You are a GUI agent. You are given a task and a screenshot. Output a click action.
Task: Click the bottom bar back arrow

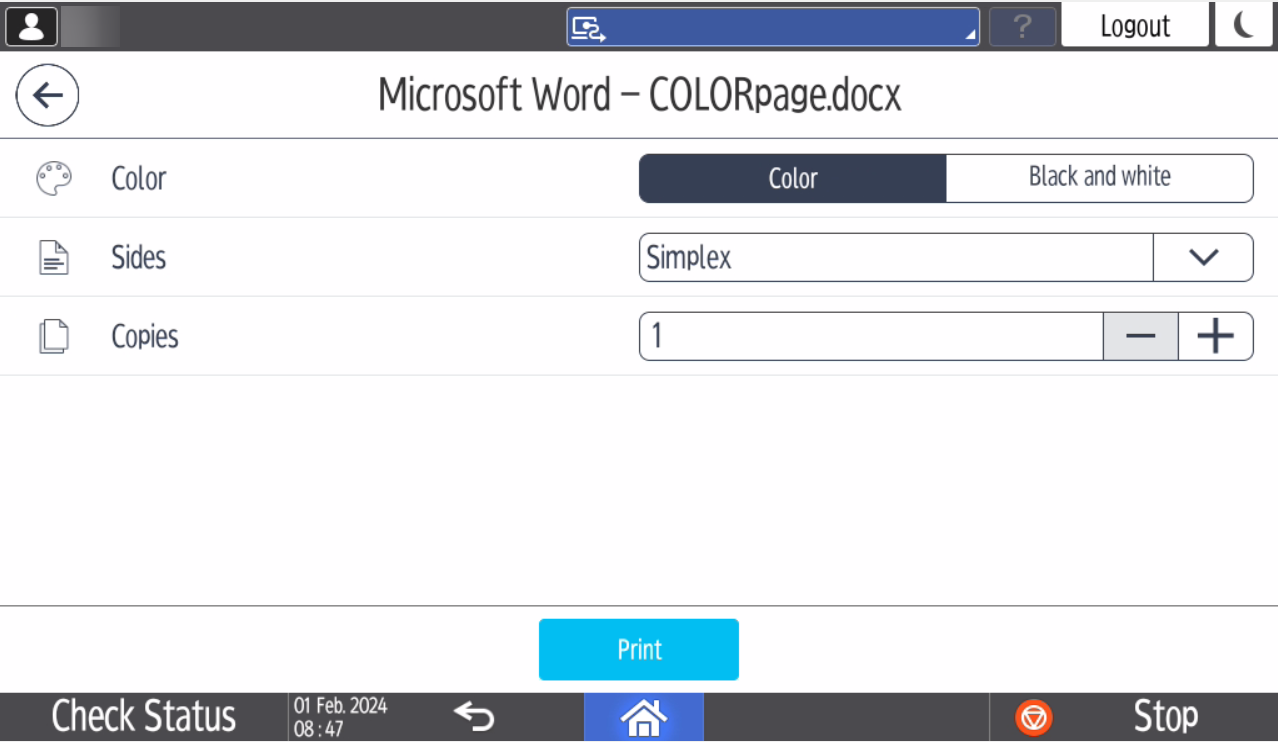pos(472,716)
